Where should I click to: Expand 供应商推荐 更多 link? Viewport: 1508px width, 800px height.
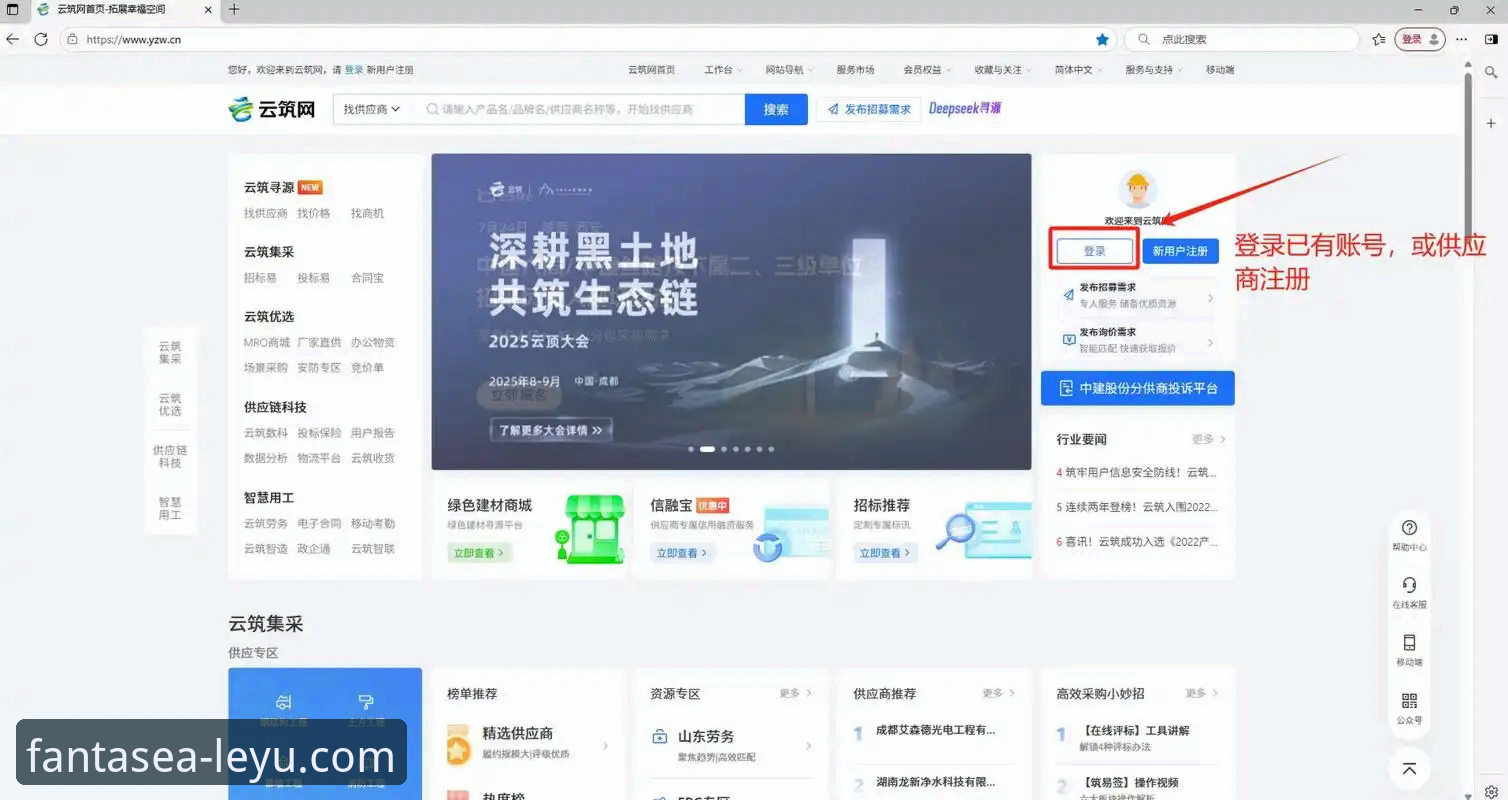(998, 693)
